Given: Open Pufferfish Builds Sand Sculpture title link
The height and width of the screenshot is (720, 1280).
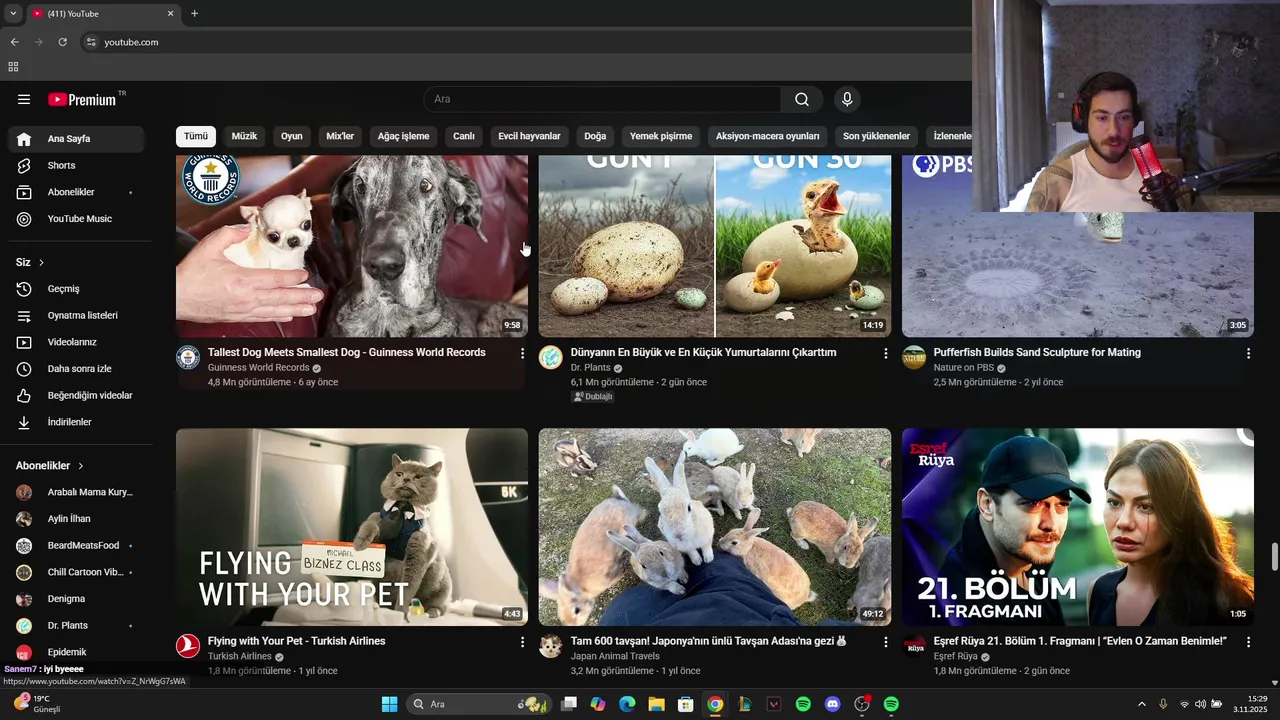Looking at the screenshot, I should click(x=1037, y=352).
